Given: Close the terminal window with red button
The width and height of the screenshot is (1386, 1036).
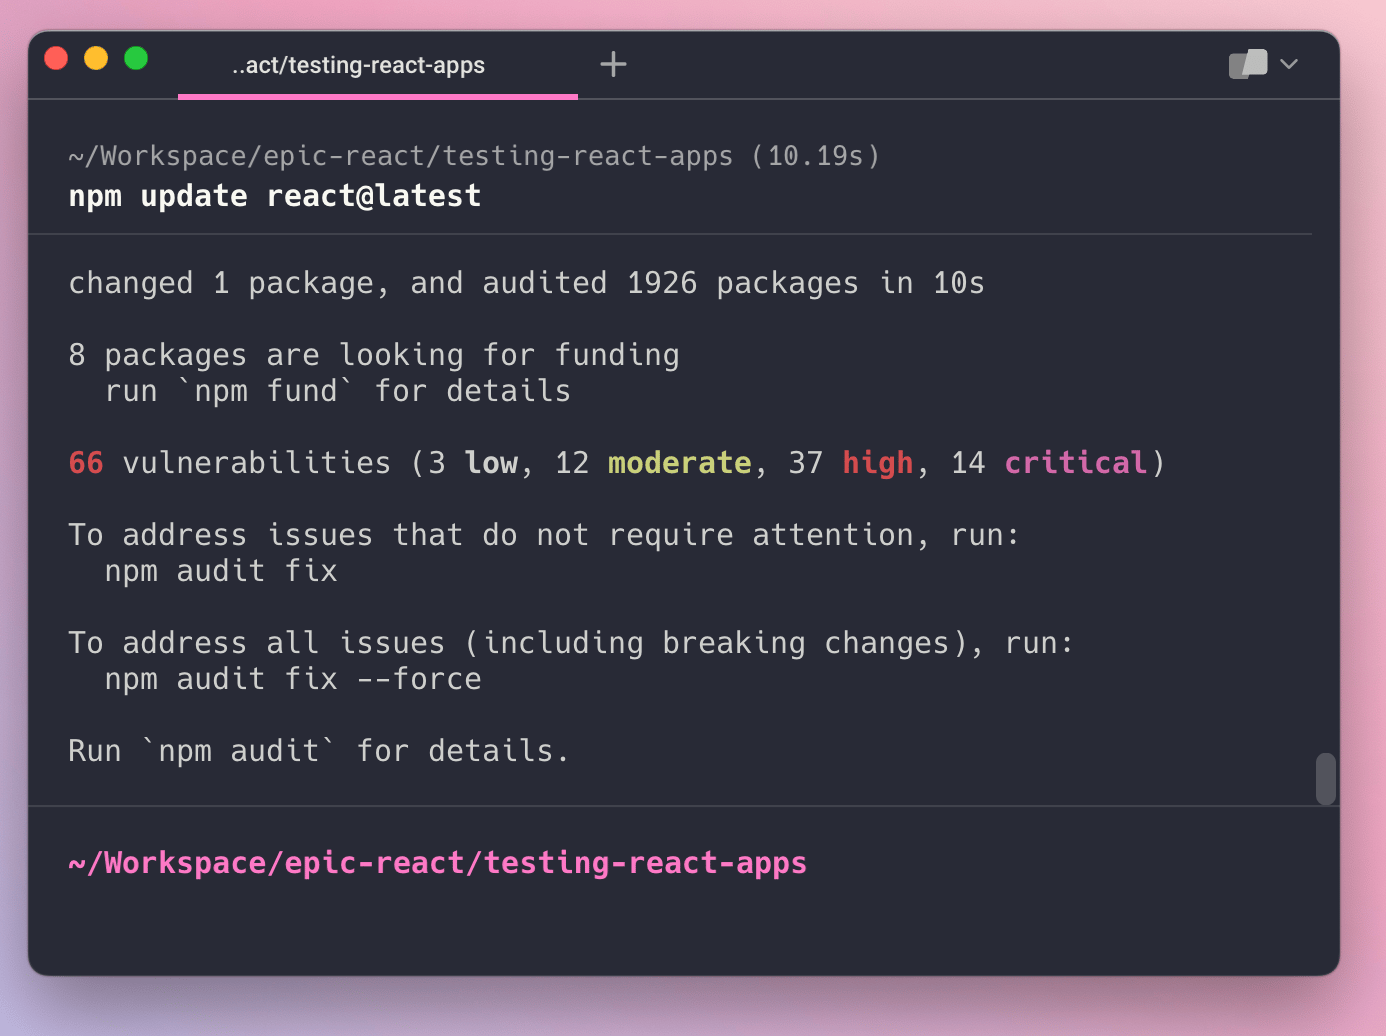Looking at the screenshot, I should coord(57,59).
